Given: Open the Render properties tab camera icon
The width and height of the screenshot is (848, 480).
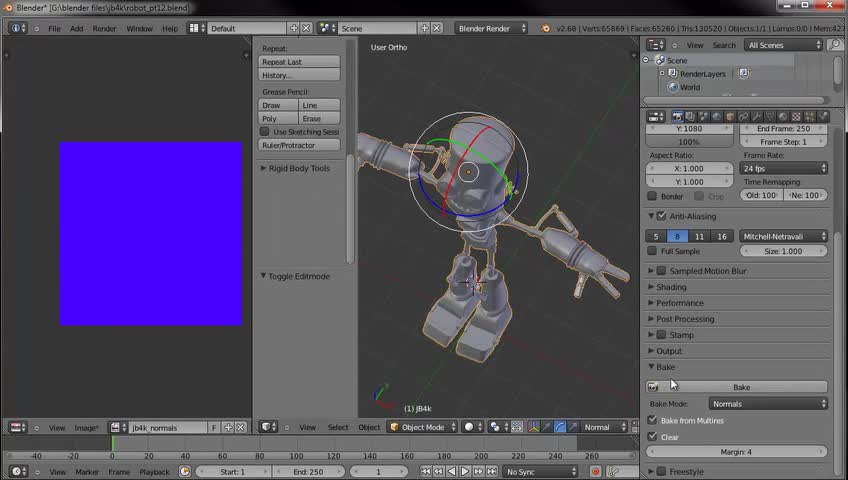Looking at the screenshot, I should click(677, 117).
